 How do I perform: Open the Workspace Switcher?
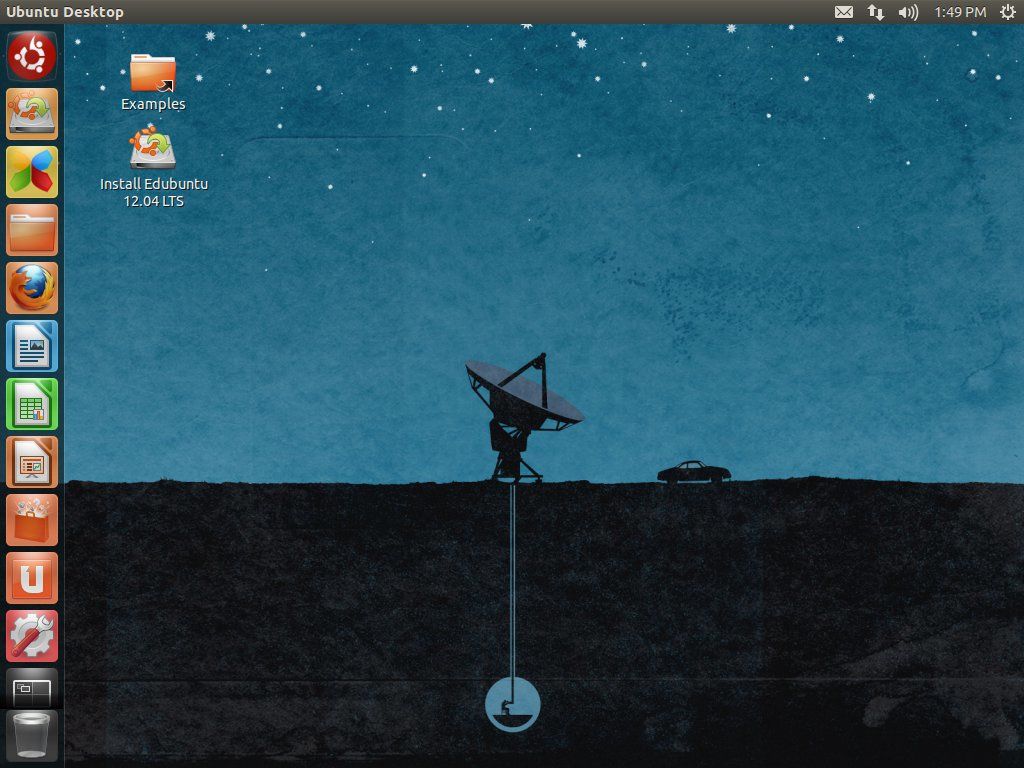pos(32,689)
